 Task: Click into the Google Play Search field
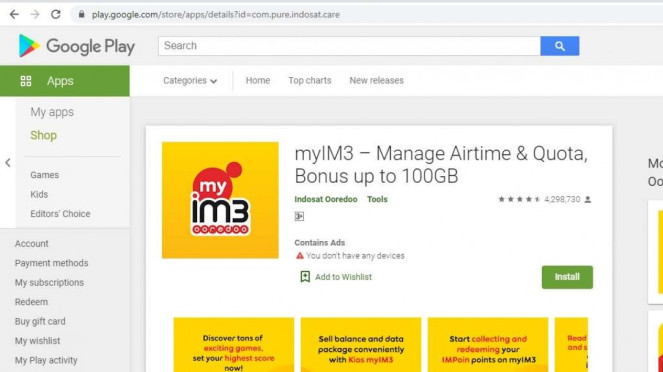349,46
